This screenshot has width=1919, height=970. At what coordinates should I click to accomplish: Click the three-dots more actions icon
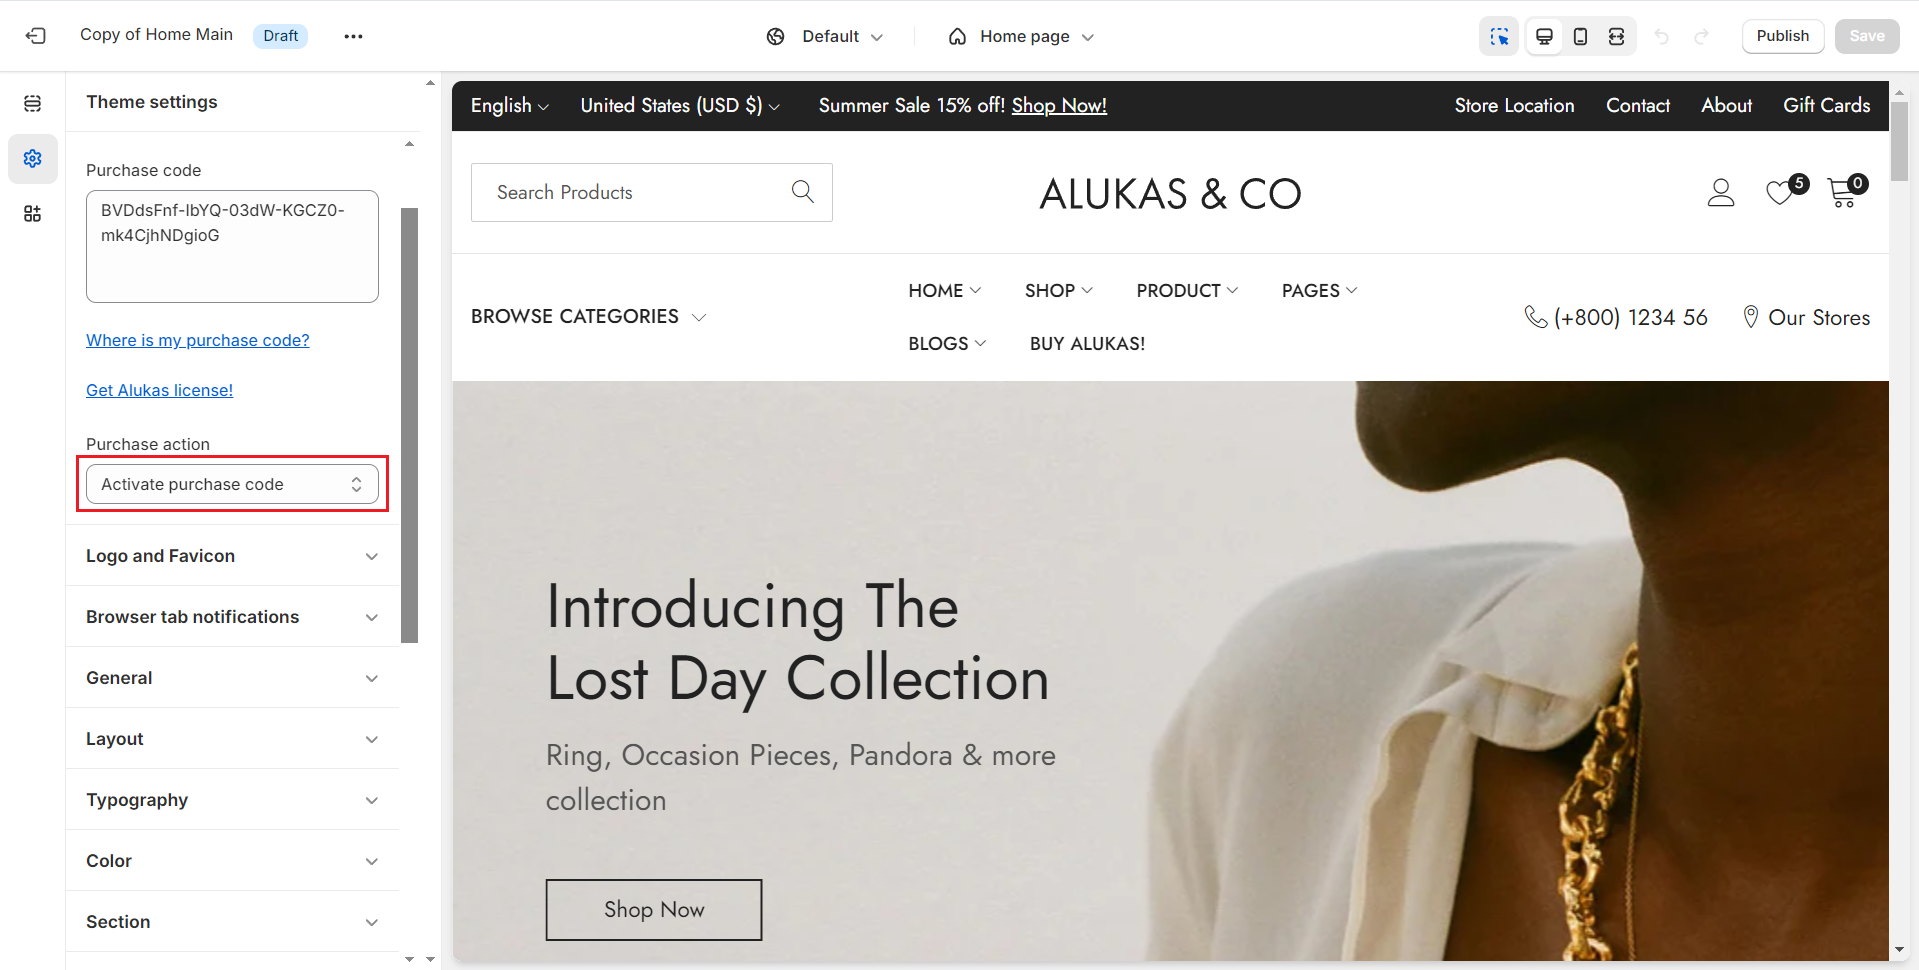[353, 36]
